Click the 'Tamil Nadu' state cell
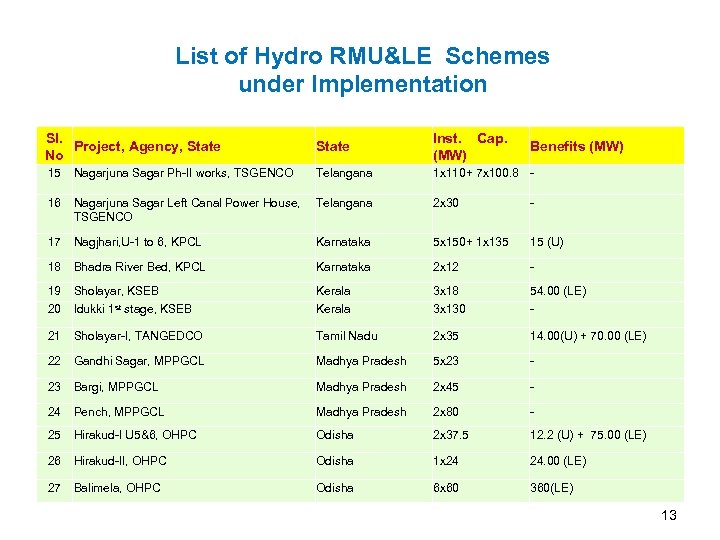This screenshot has height=540, width=720. [x=347, y=336]
